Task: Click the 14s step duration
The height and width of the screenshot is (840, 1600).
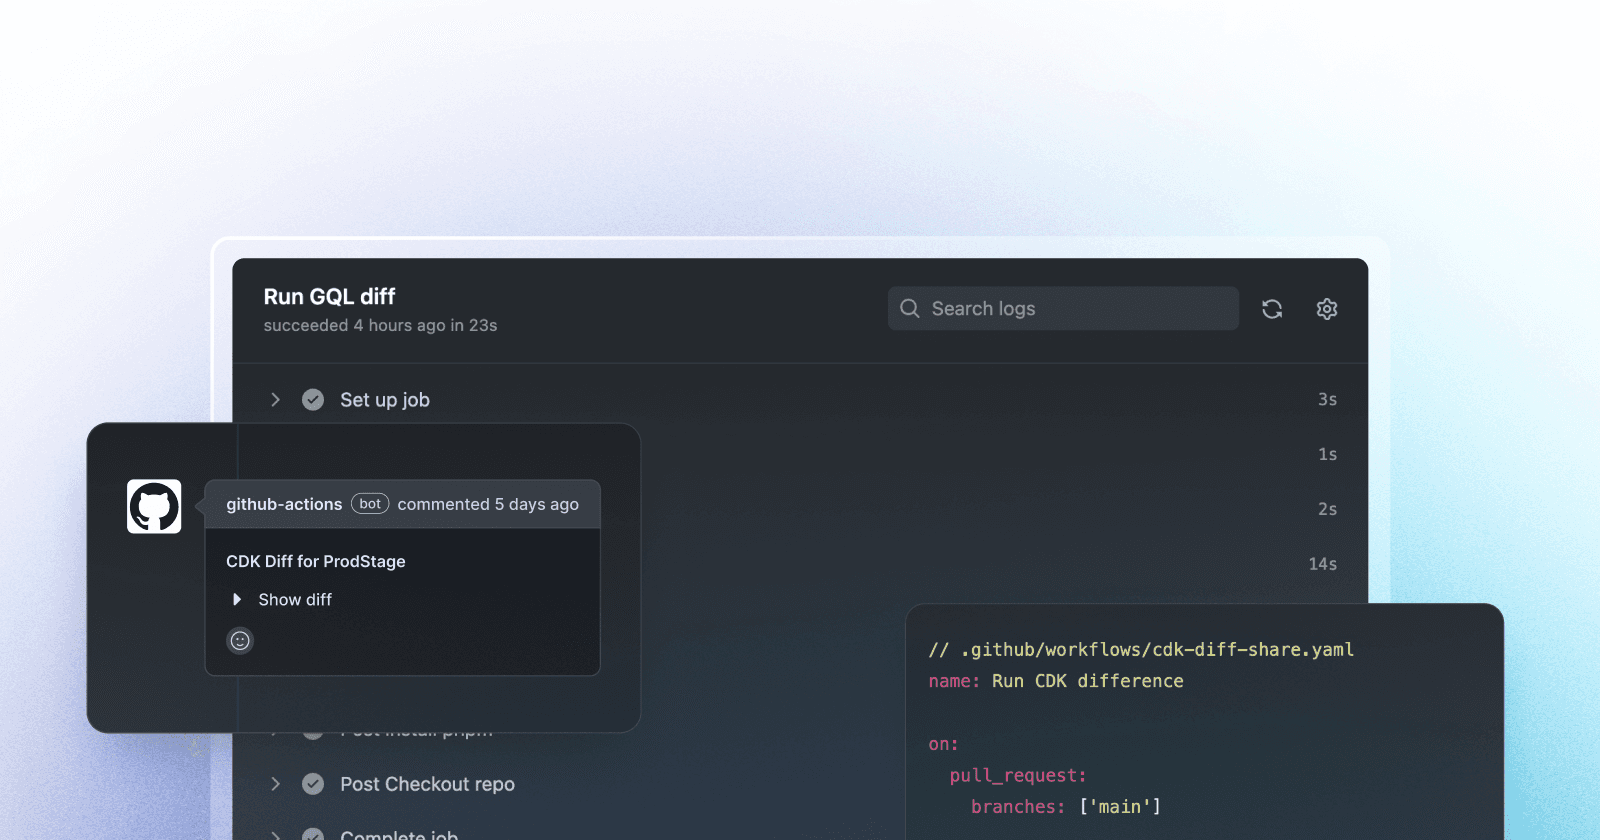Action: coord(1323,564)
